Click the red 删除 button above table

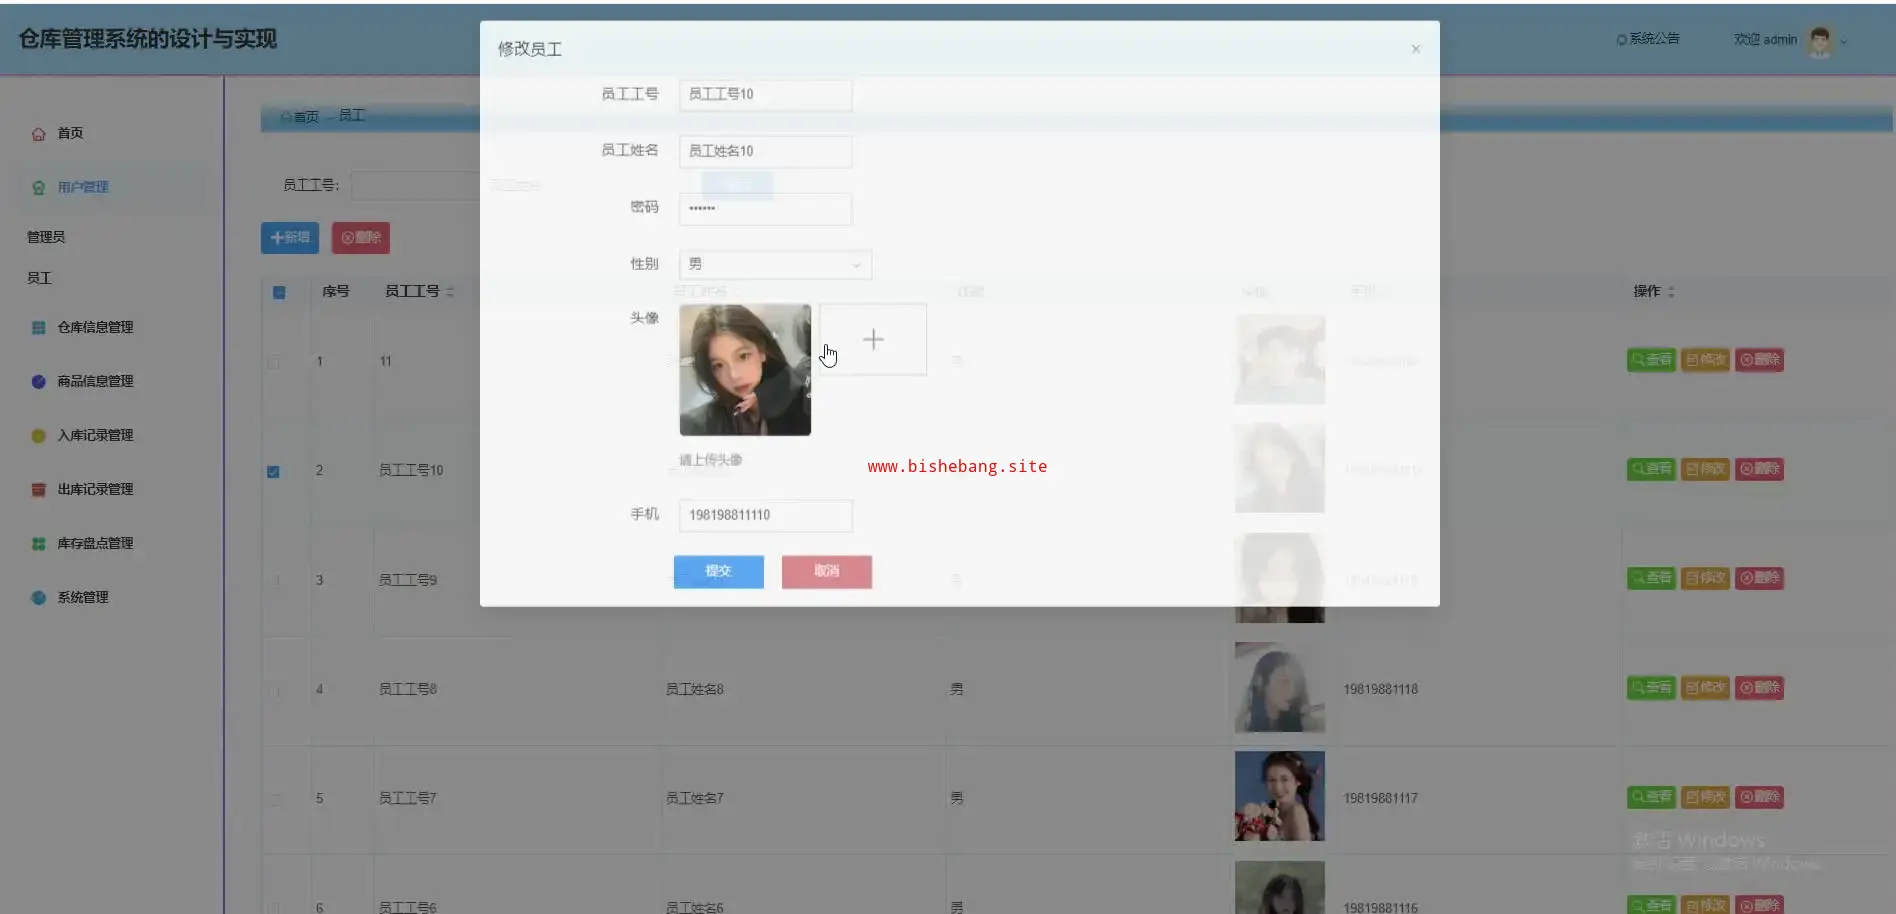pyautogui.click(x=361, y=238)
